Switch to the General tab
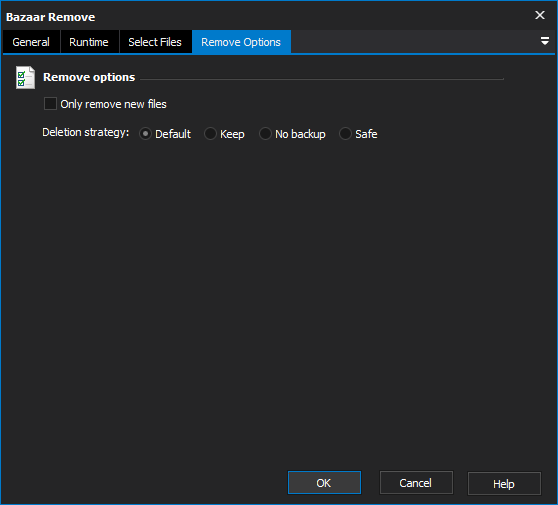Image resolution: width=558 pixels, height=505 pixels. [x=31, y=42]
